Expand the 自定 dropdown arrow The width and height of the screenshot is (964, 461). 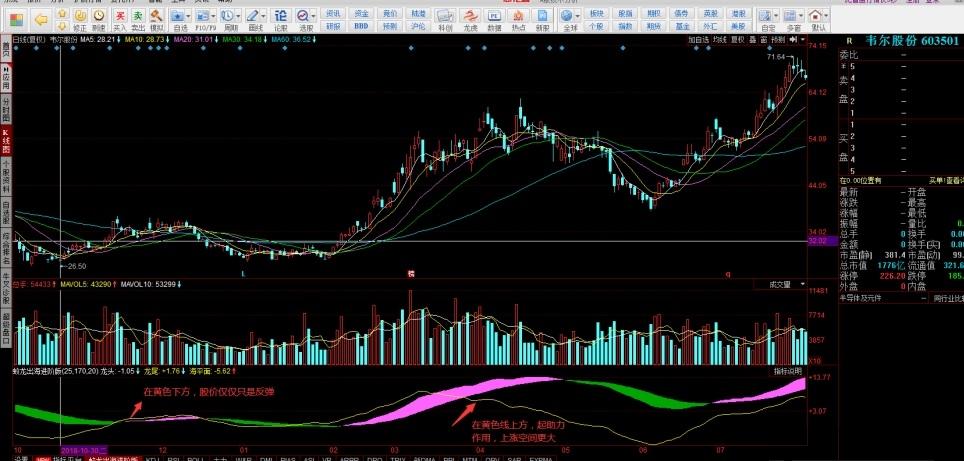[775, 16]
